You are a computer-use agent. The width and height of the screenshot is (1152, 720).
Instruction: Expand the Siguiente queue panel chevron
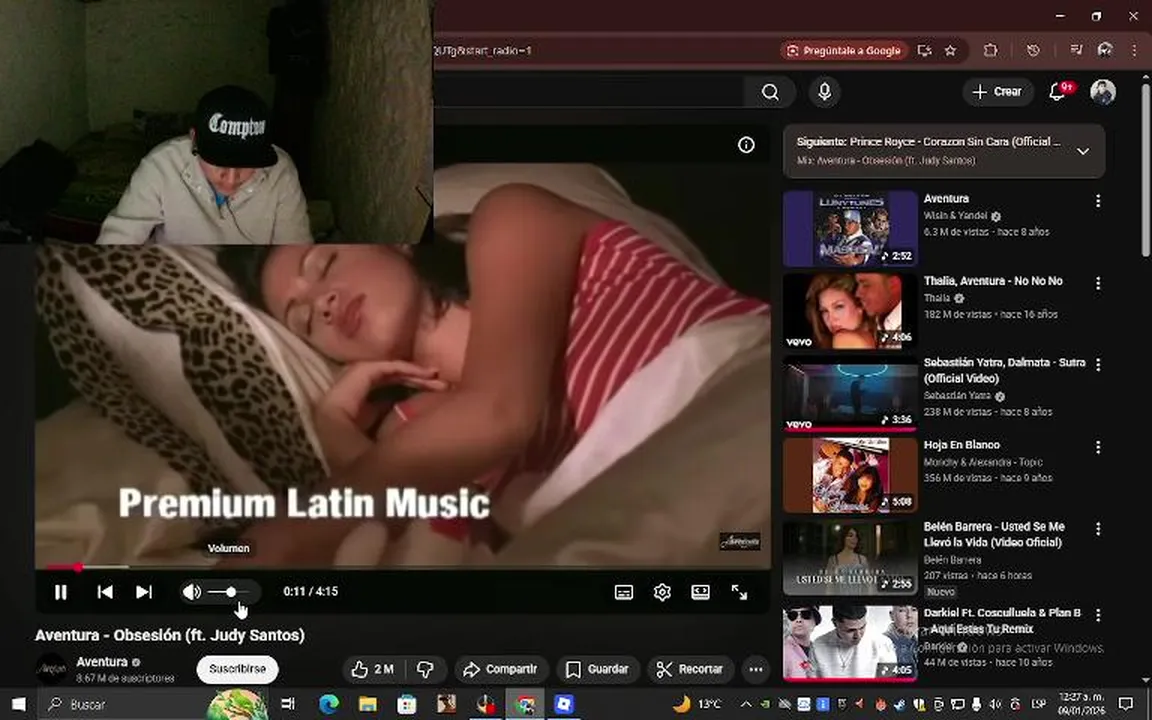1082,151
